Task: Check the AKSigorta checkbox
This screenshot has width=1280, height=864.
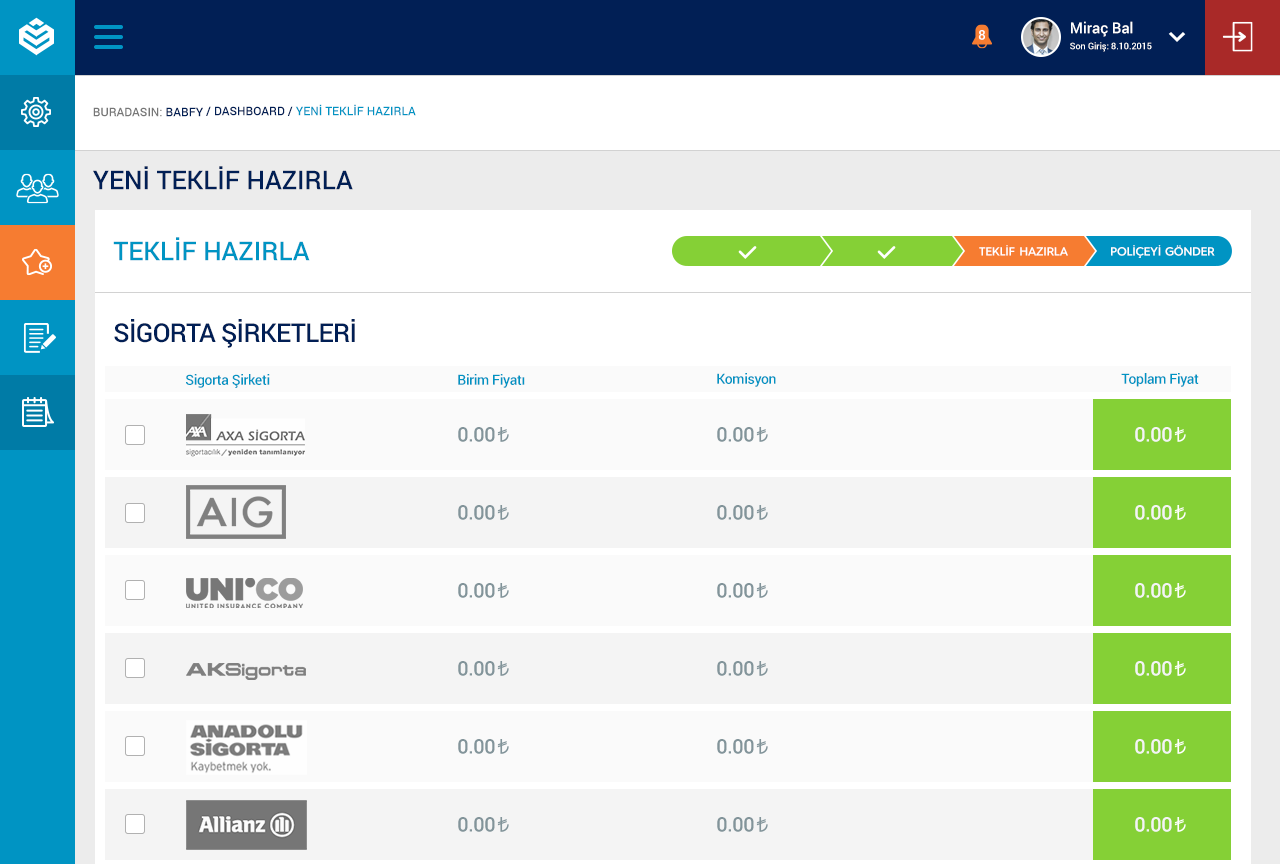Action: point(135,668)
